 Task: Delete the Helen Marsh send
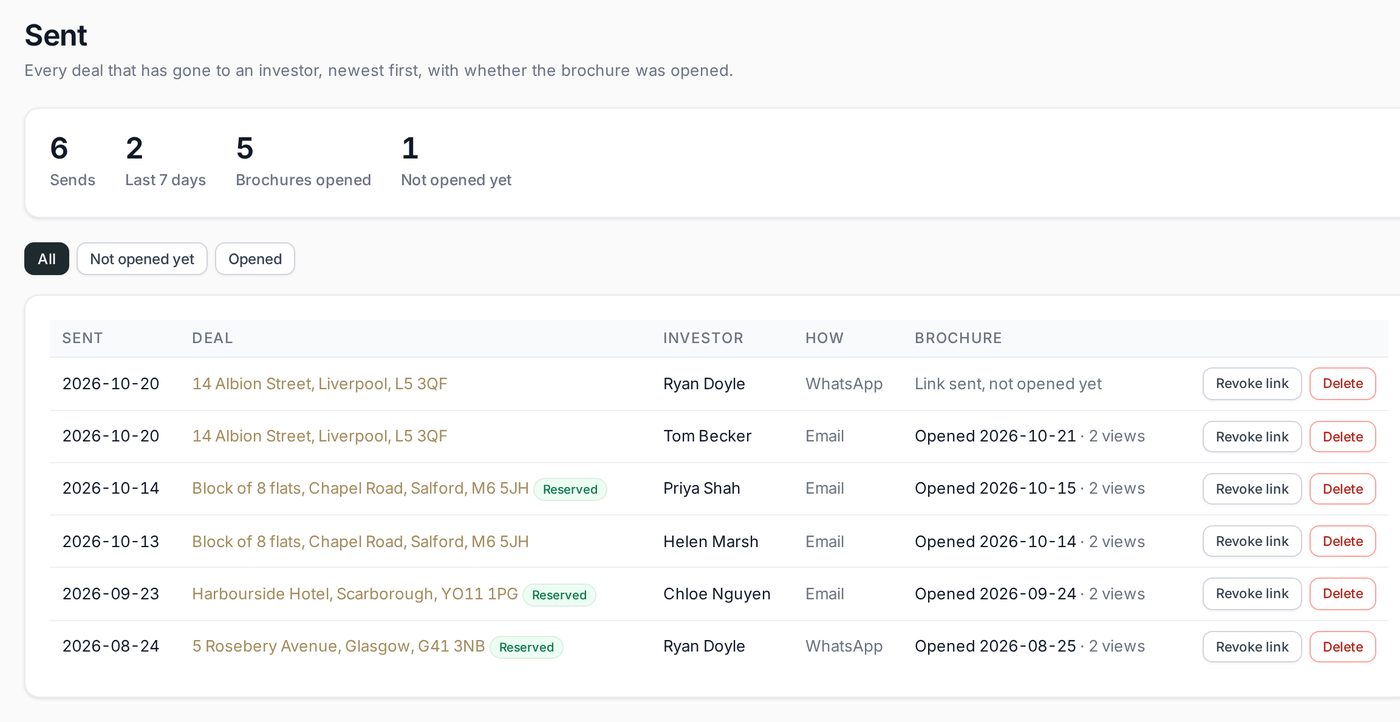coord(1343,541)
